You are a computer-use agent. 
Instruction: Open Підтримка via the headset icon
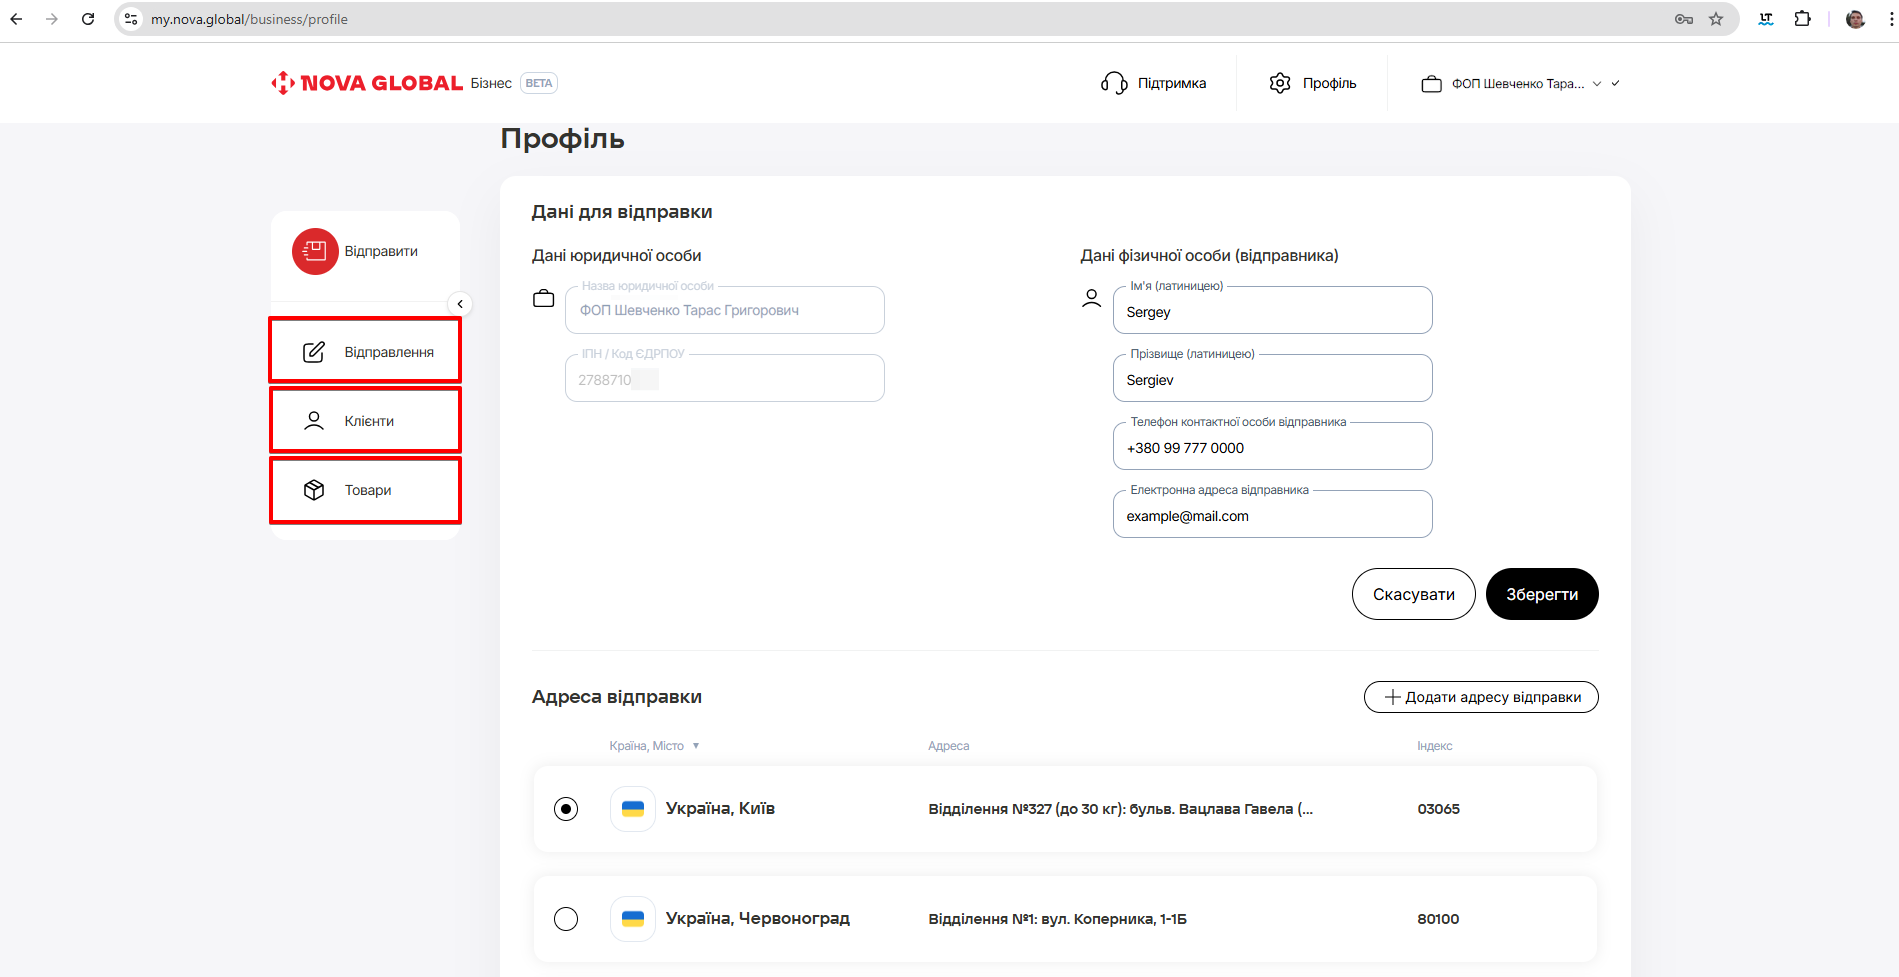click(x=1114, y=83)
